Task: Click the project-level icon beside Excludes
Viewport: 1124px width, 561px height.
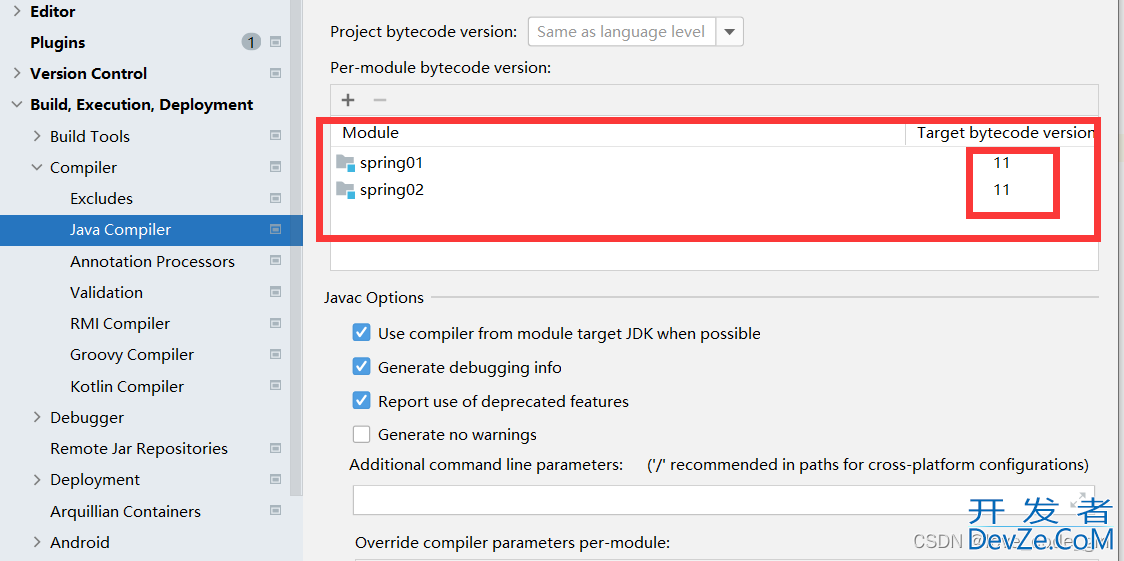Action: (x=275, y=198)
